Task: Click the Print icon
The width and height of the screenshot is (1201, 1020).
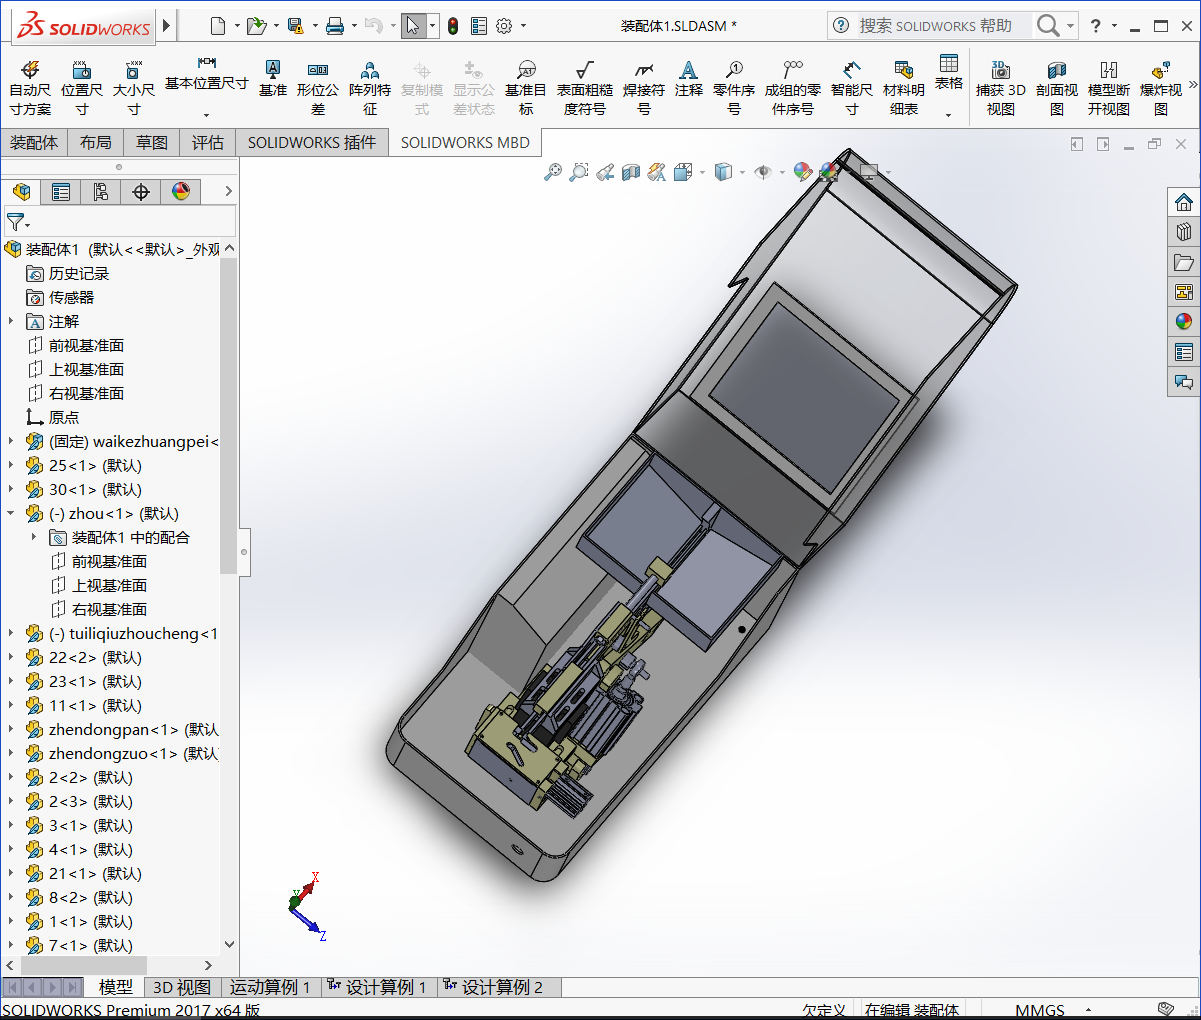Action: click(x=335, y=26)
